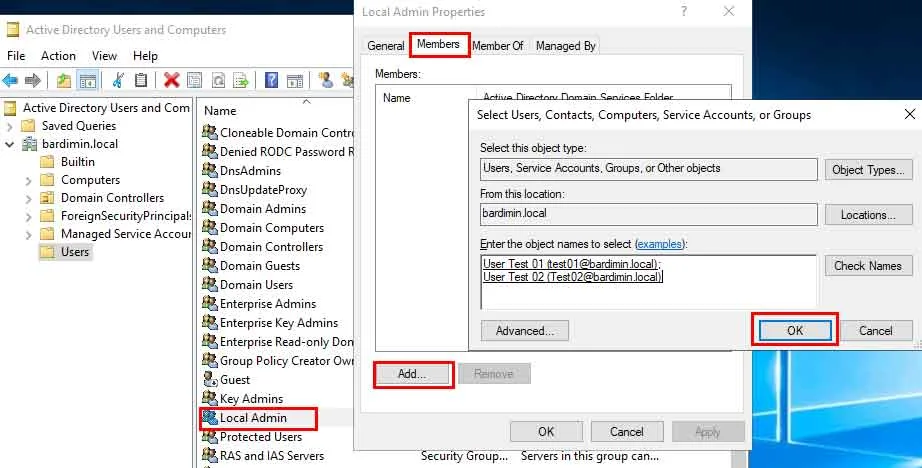The image size is (922, 468).
Task: Click the Create new user icon
Action: pyautogui.click(x=325, y=80)
